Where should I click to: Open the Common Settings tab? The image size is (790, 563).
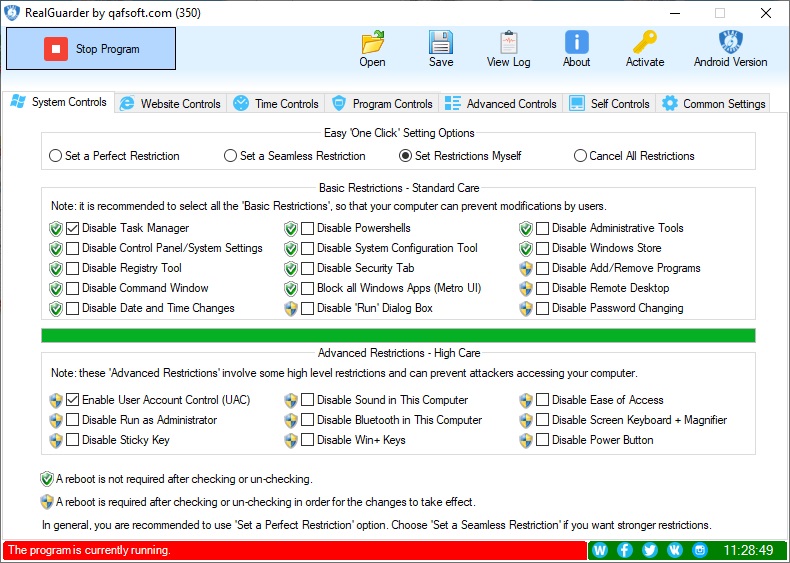tap(714, 103)
